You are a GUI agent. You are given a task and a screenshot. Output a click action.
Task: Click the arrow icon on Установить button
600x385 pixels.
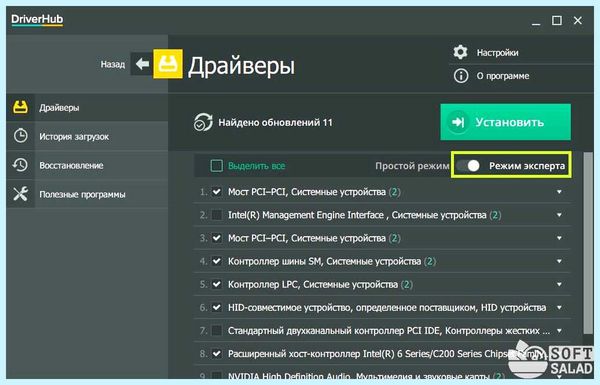click(458, 122)
